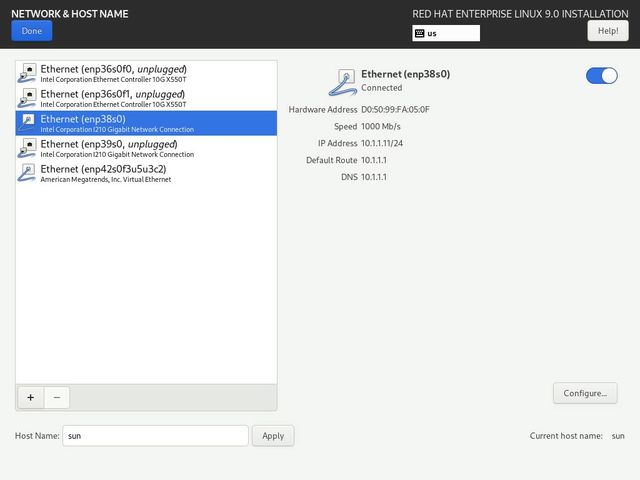
Task: Click the NETWORK & HOST NAME title
Action: [70, 14]
